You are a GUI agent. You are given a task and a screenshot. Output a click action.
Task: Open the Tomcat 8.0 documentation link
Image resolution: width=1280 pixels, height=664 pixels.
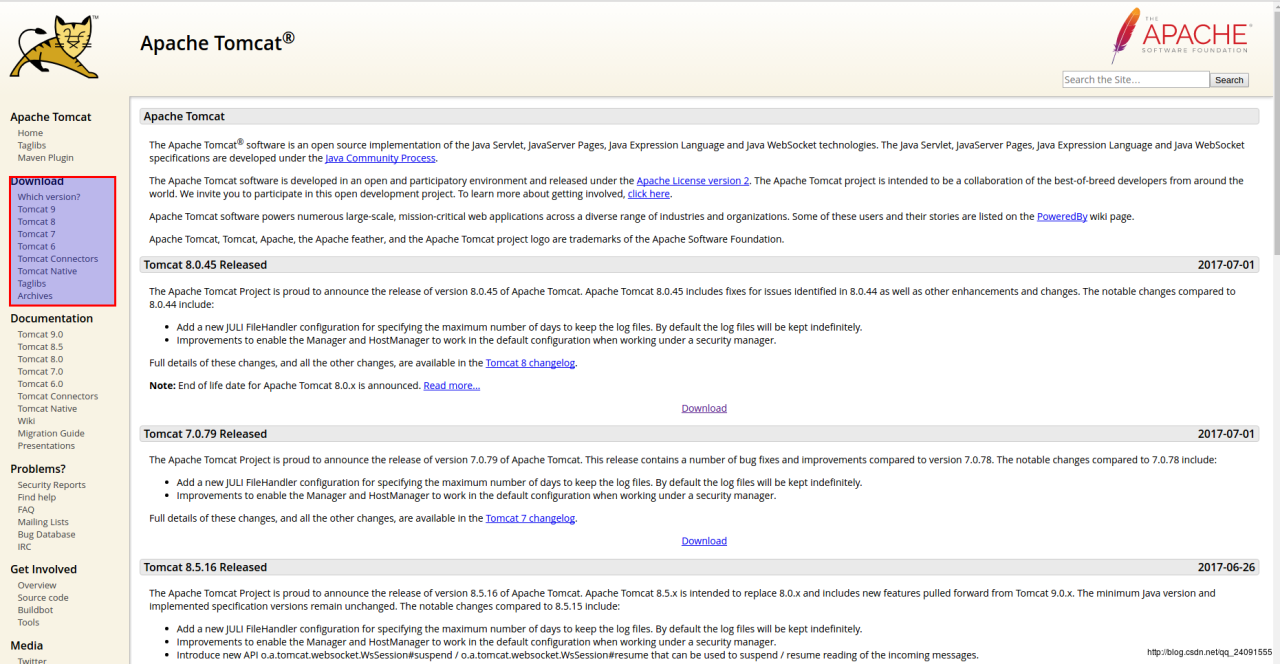click(40, 359)
